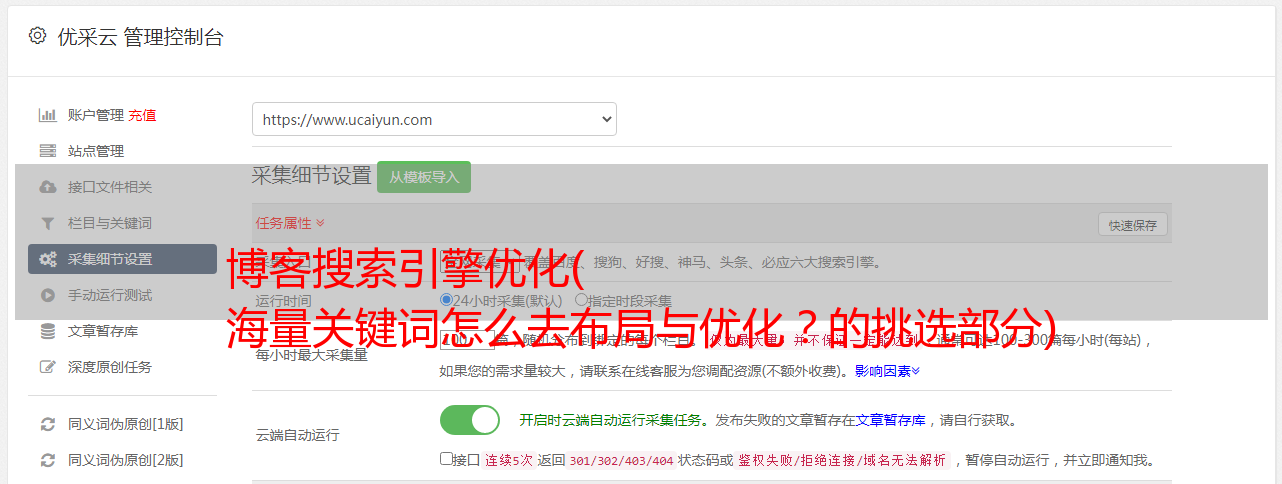Screen dimensions: 1282x484
Task: Click the gears icon for 采集细节设置
Action: tap(47, 259)
